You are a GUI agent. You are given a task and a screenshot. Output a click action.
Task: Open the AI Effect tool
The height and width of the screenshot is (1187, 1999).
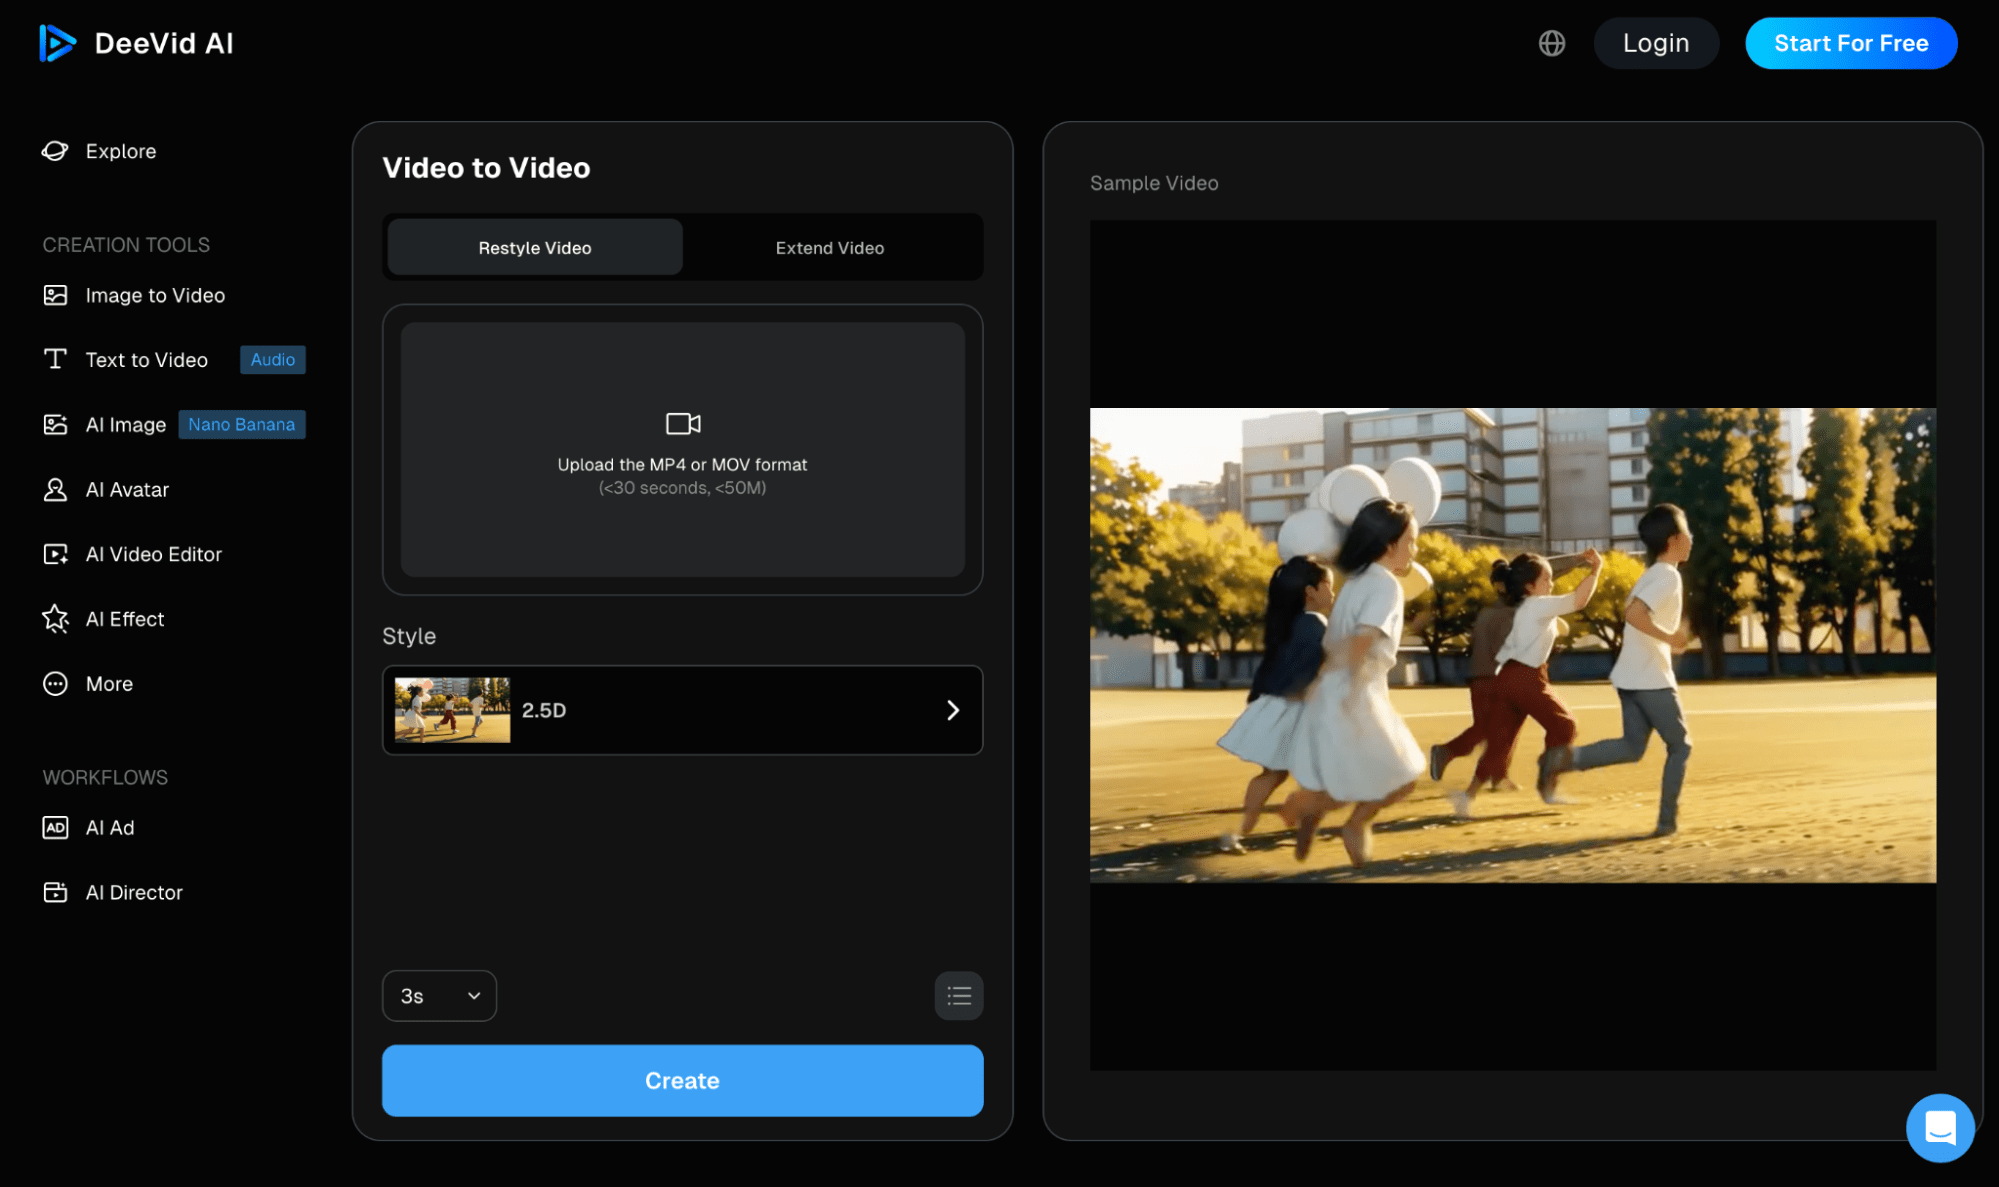pyautogui.click(x=124, y=619)
